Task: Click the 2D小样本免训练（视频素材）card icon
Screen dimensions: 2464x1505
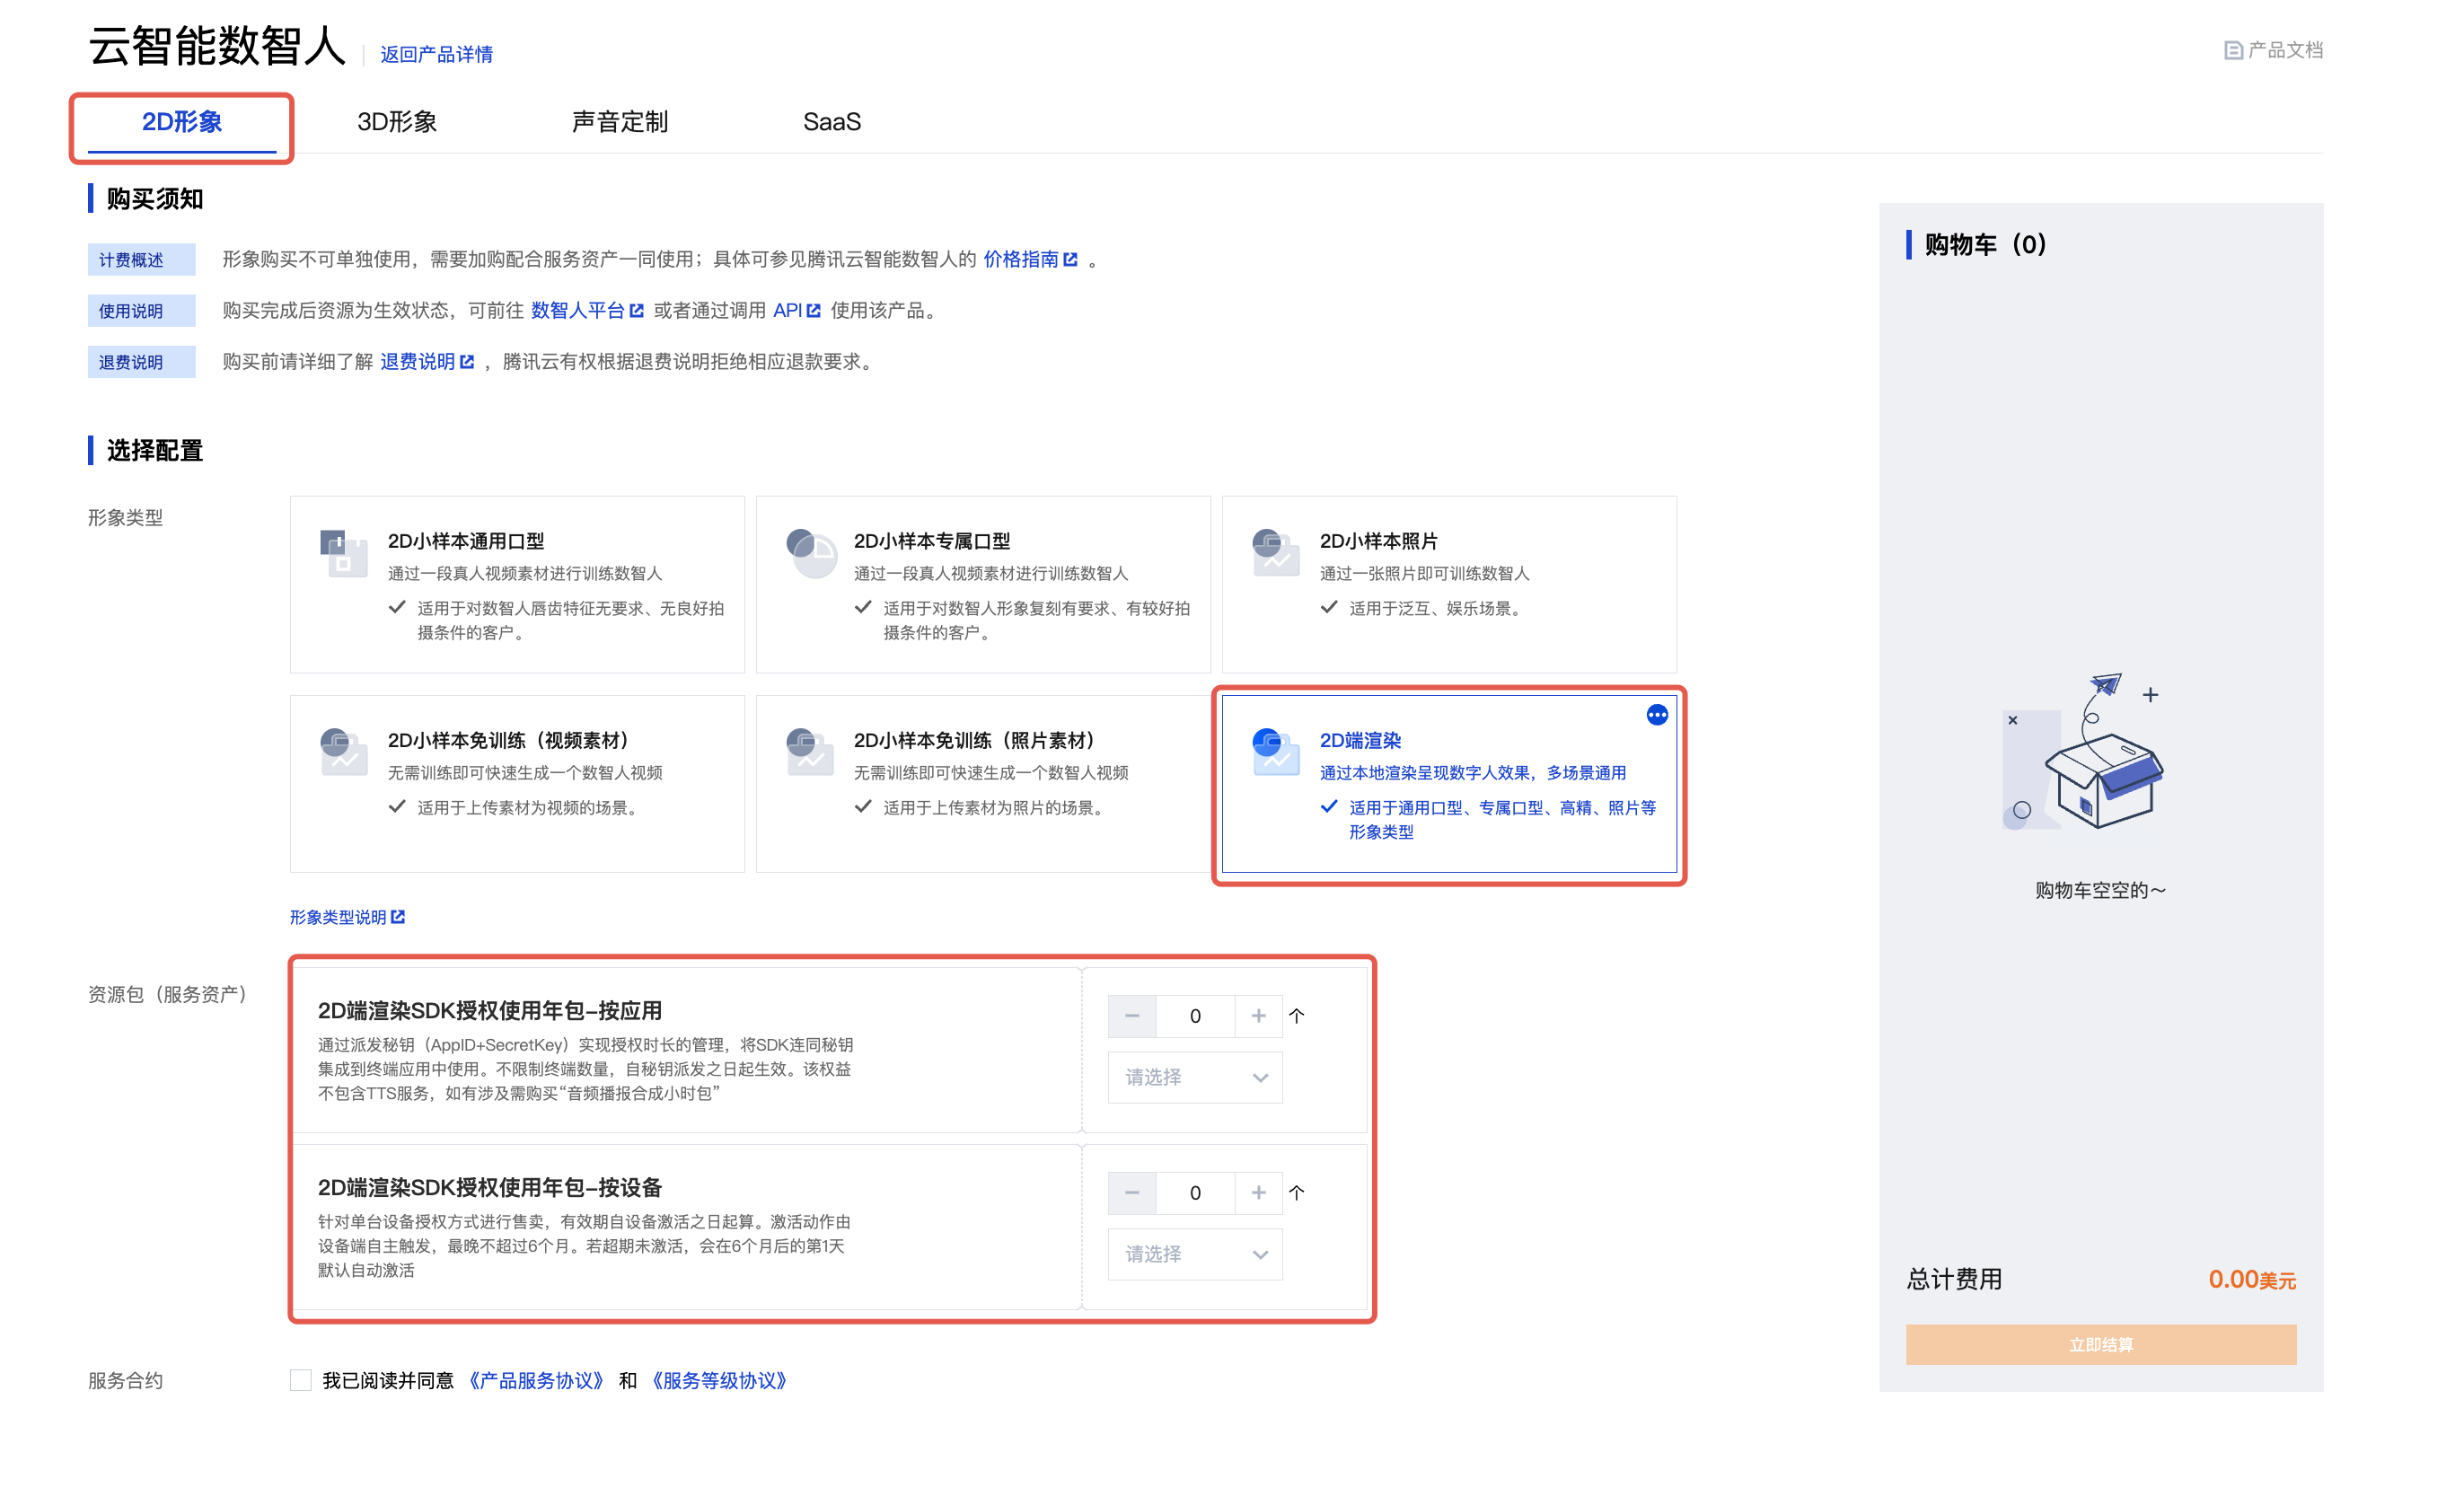Action: click(343, 752)
